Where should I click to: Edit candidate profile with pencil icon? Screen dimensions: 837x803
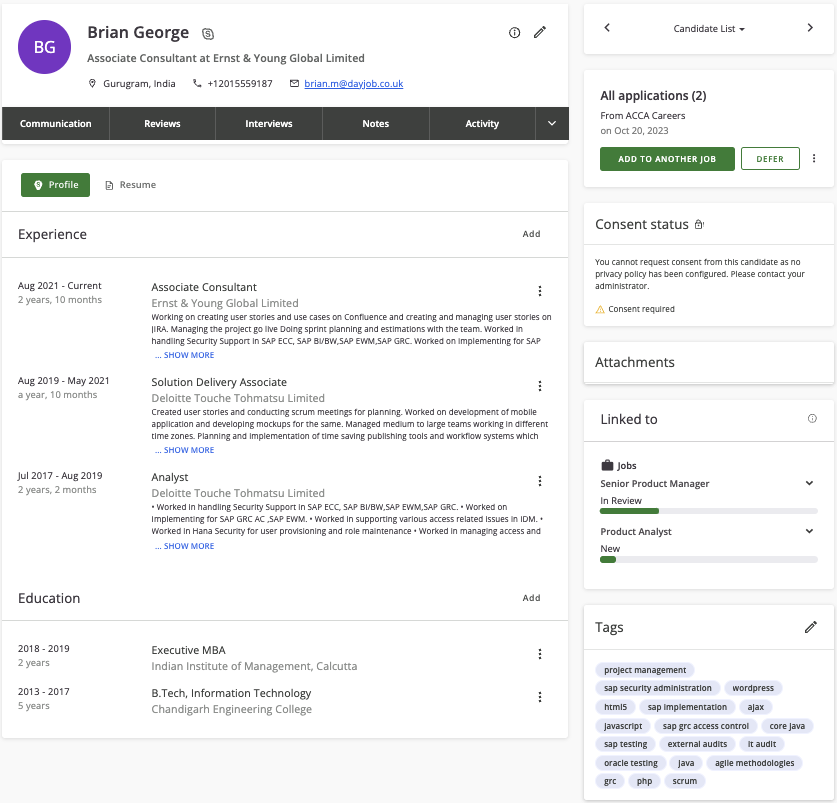pos(540,33)
